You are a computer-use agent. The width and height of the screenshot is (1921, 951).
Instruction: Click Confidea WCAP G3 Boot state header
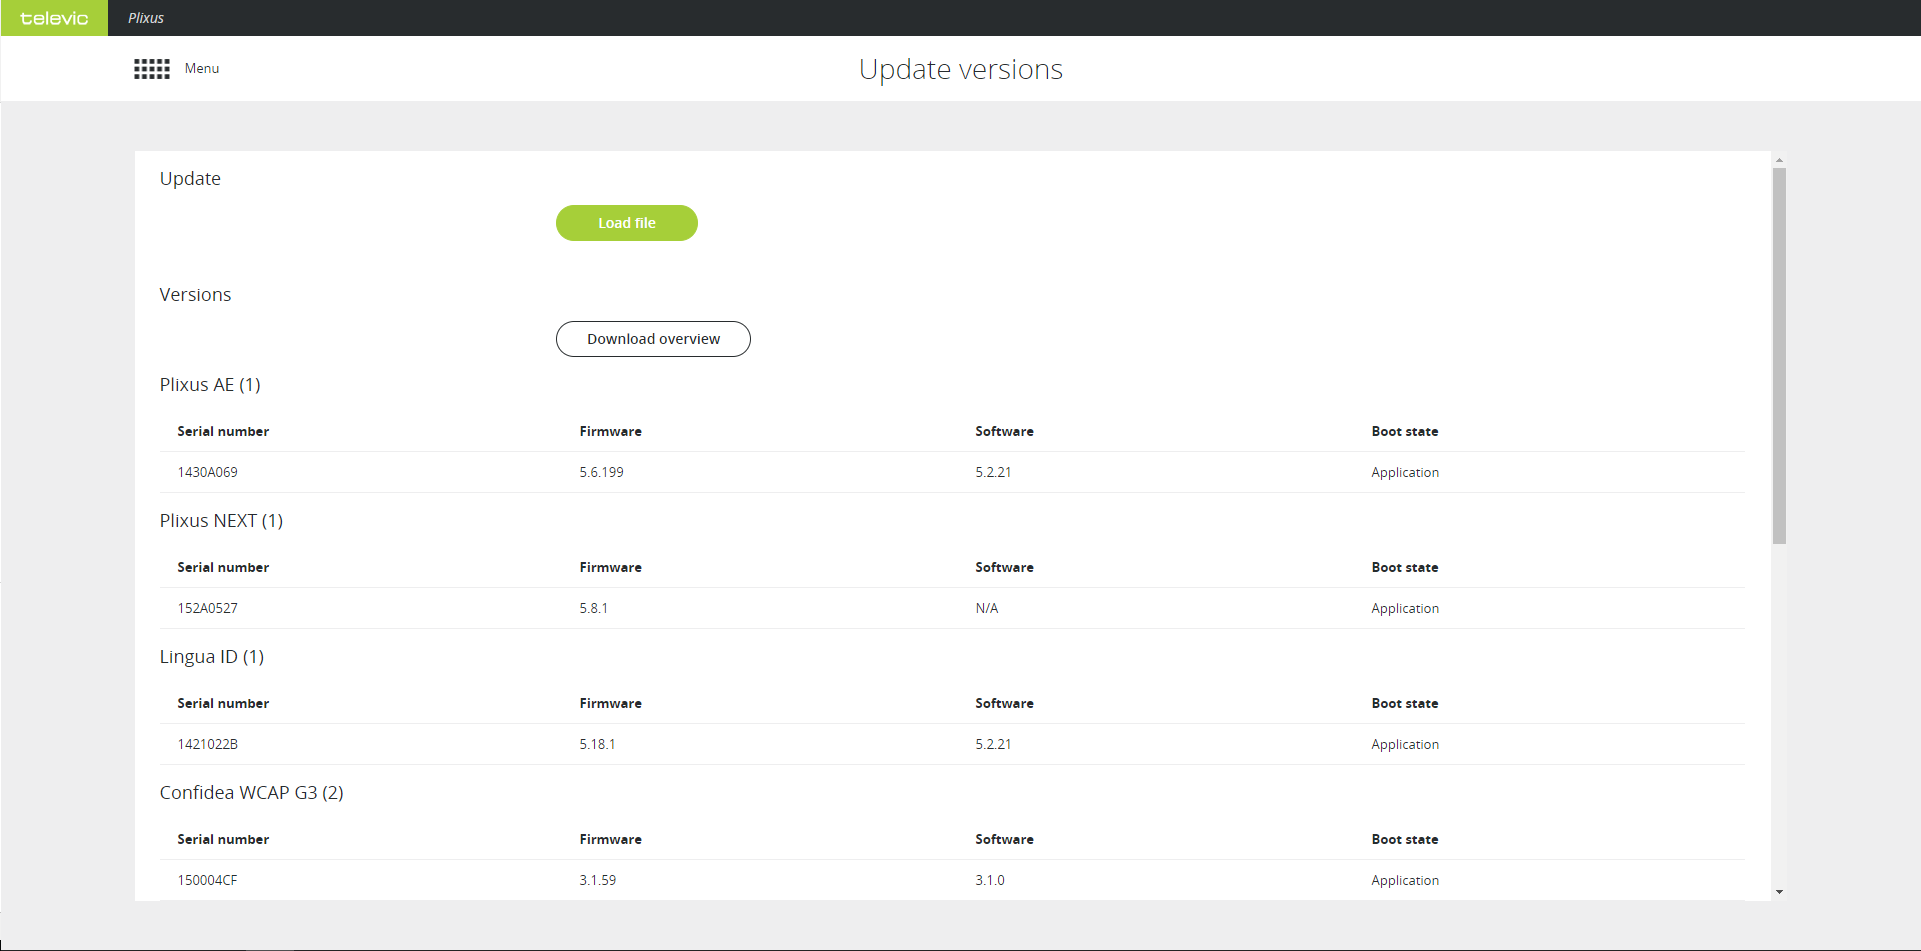pos(1404,839)
